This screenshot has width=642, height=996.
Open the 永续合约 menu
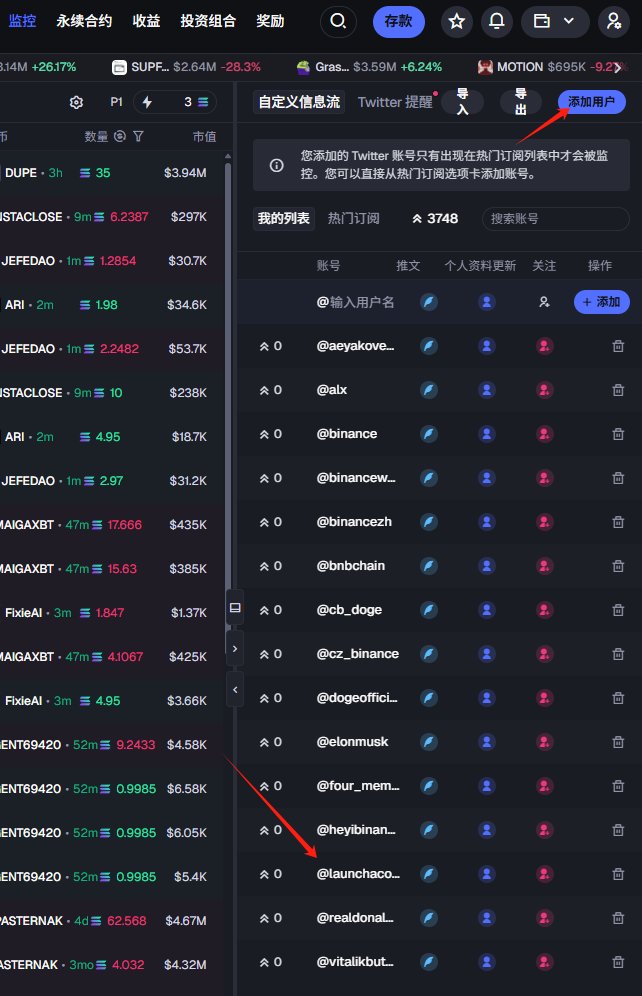(x=84, y=21)
